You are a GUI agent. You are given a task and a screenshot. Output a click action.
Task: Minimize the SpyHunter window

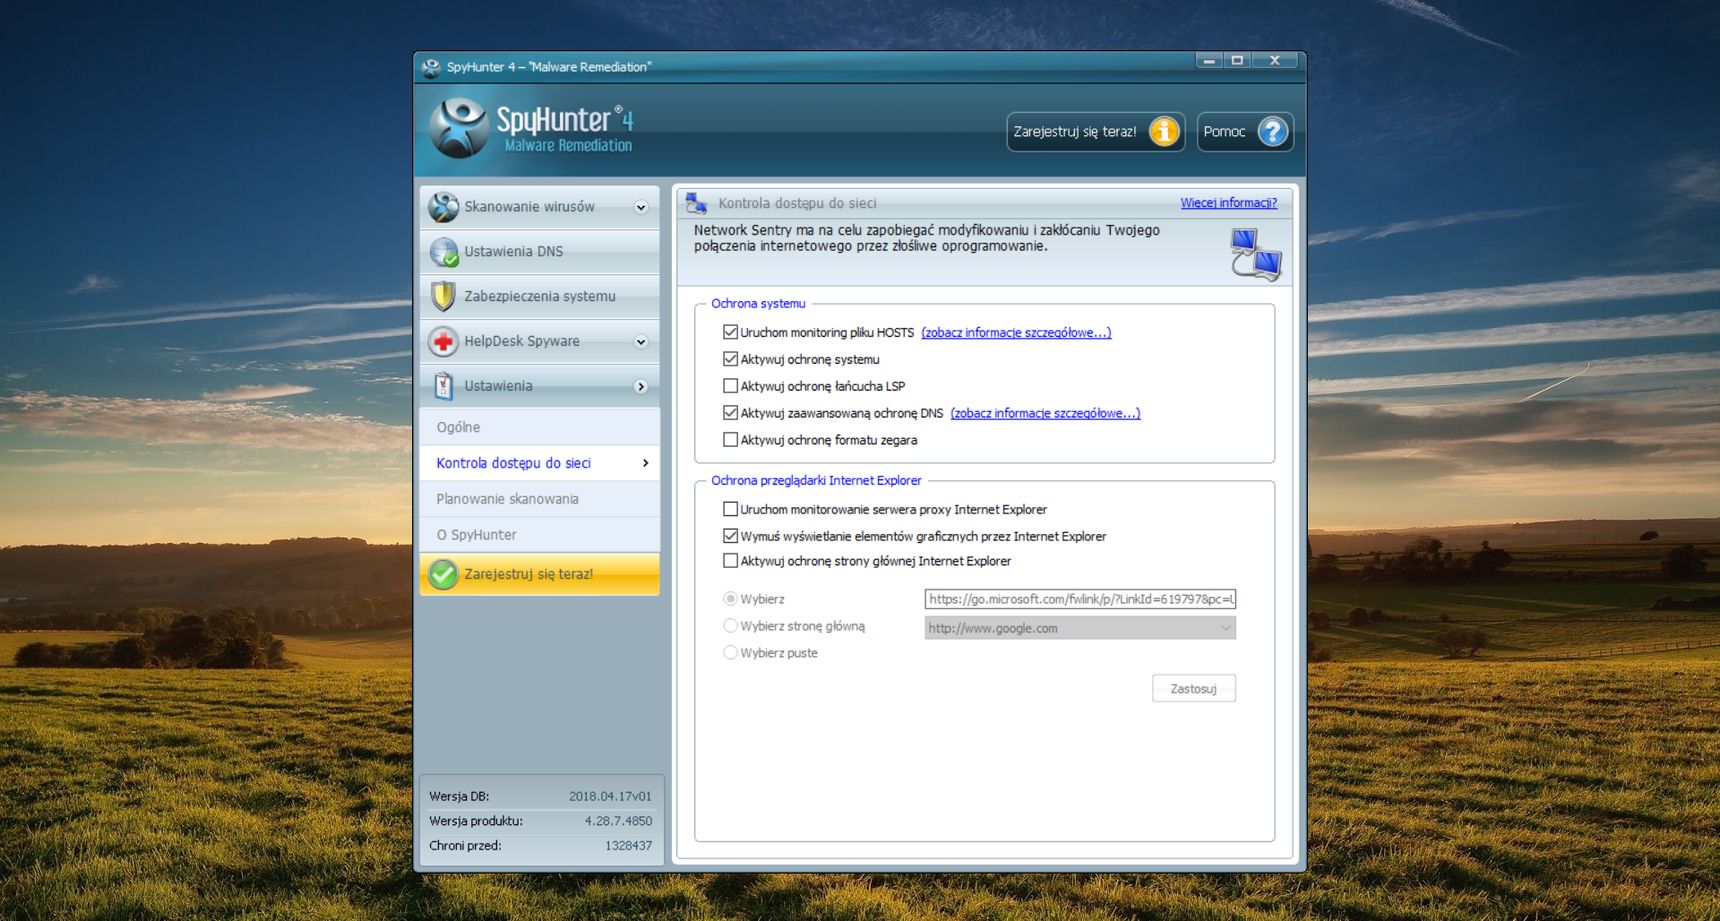pyautogui.click(x=1210, y=61)
